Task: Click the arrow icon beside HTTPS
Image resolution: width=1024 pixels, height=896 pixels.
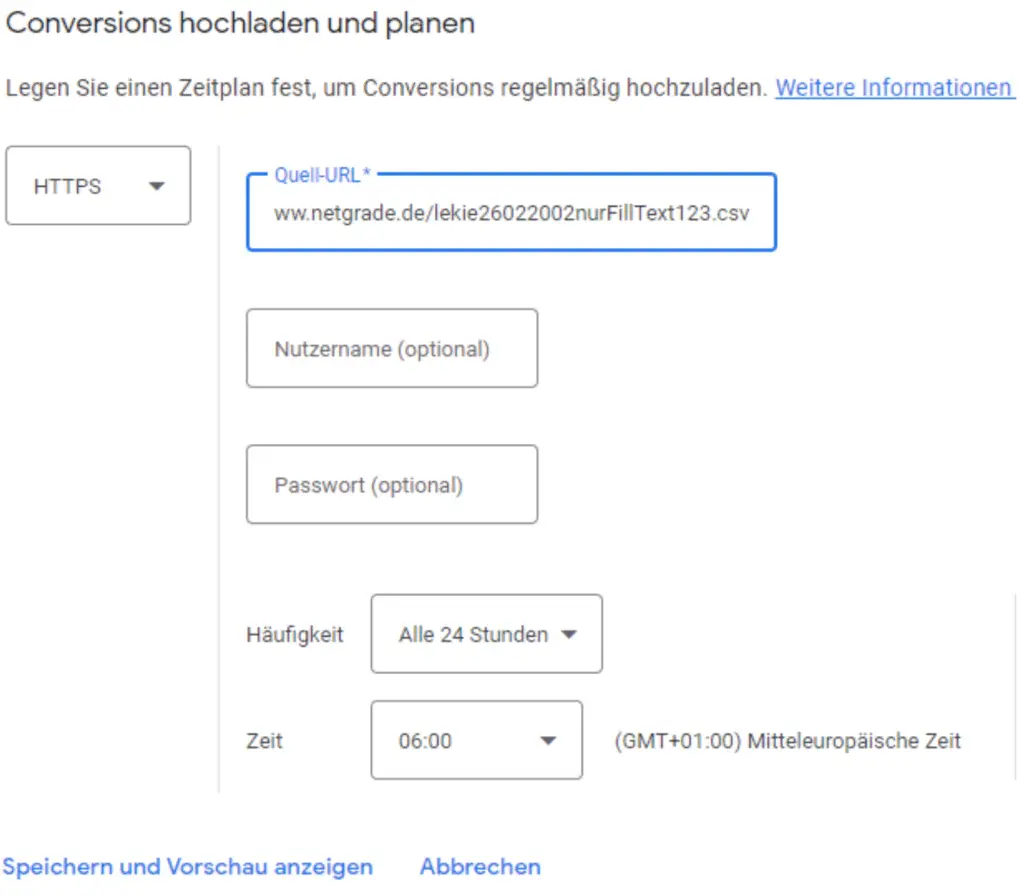Action: [156, 186]
